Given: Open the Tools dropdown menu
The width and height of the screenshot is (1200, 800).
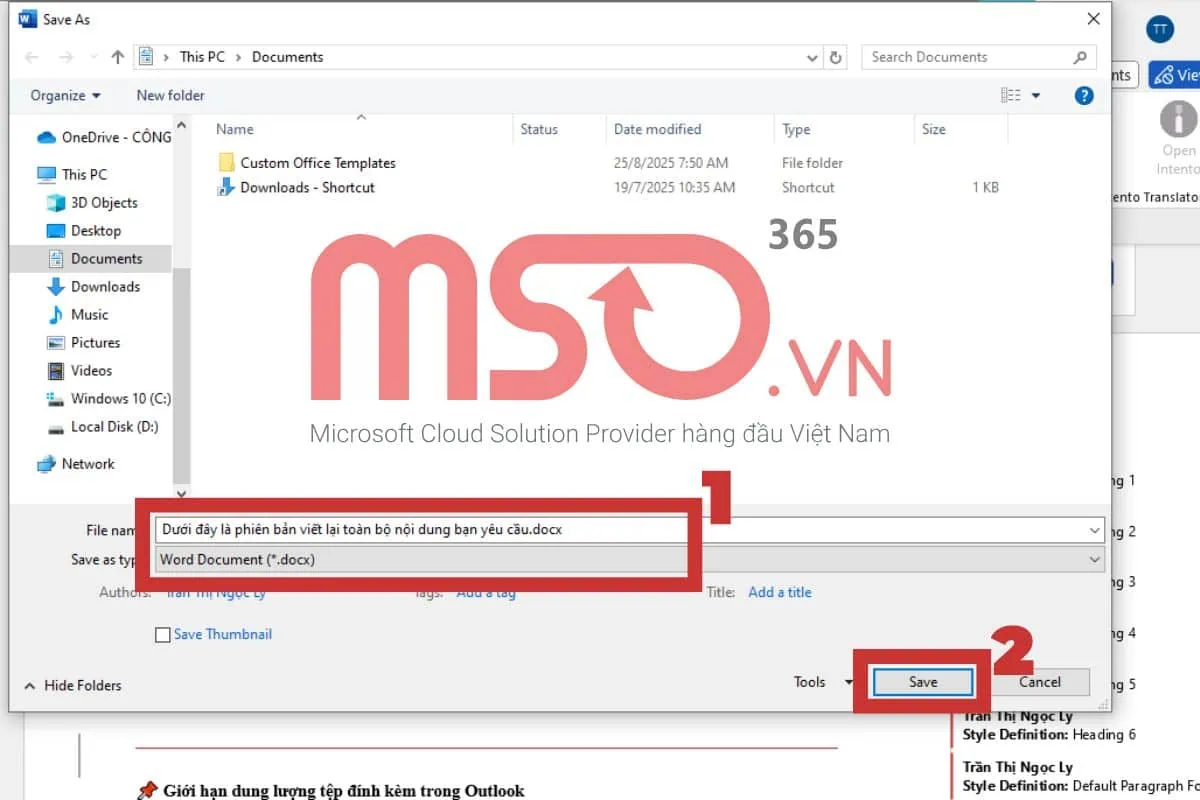Looking at the screenshot, I should (822, 682).
